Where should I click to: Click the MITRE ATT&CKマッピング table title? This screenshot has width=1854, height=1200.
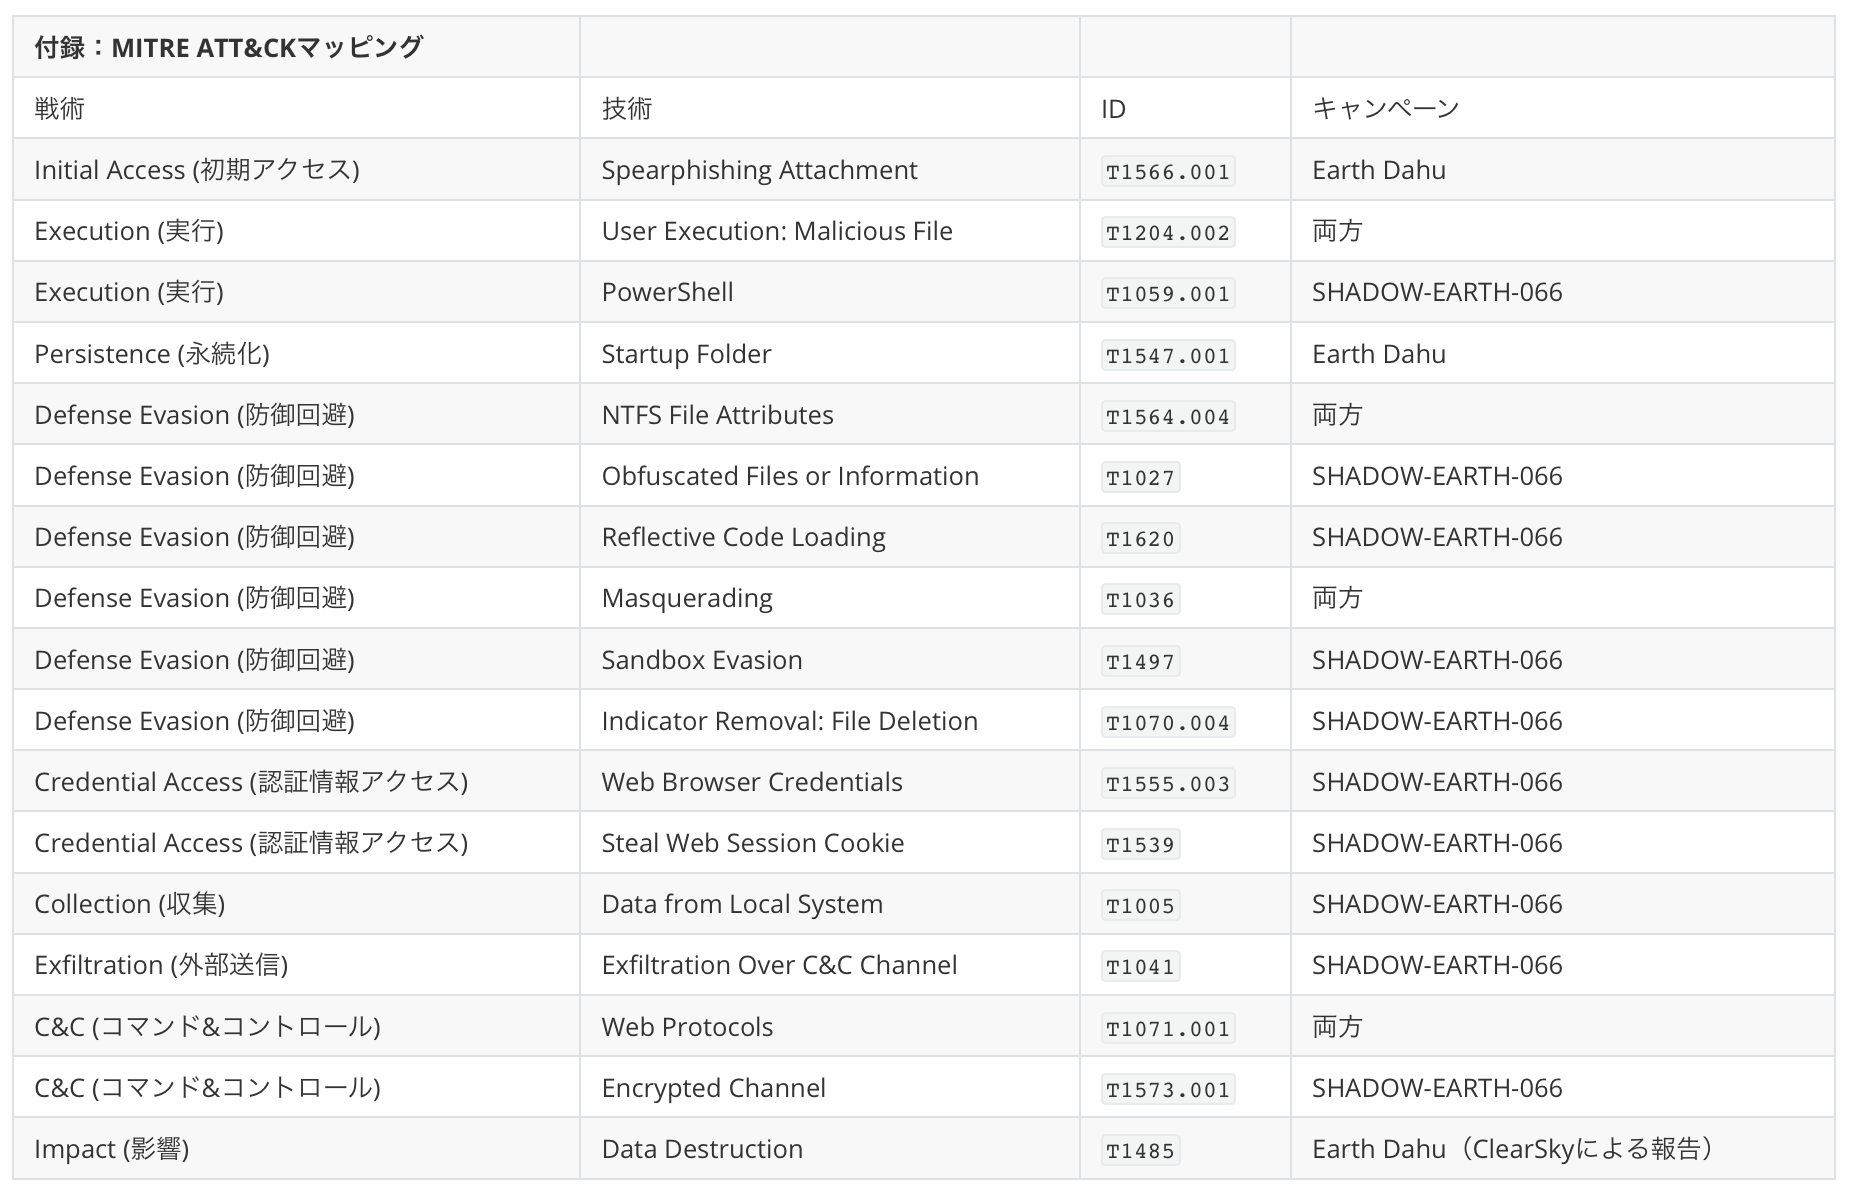(229, 47)
